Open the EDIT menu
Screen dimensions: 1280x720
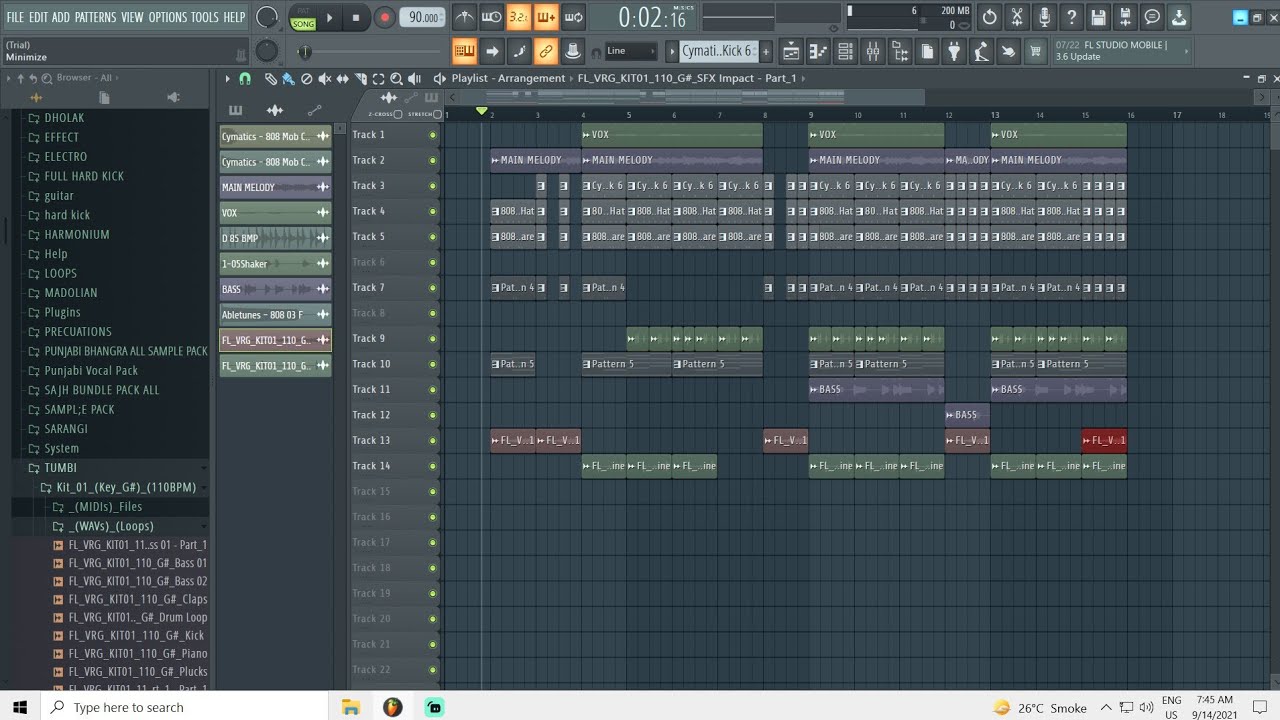coord(38,17)
